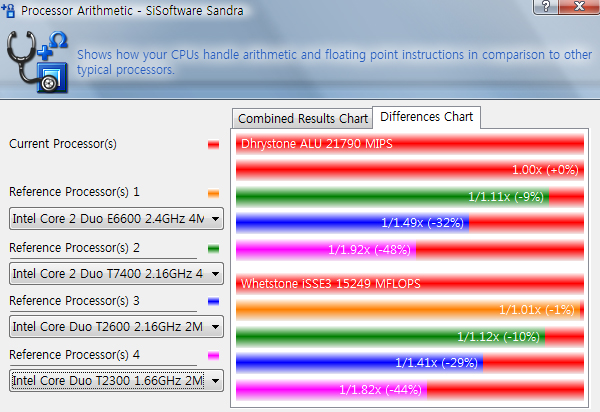Image resolution: width=600 pixels, height=412 pixels.
Task: Click the help question mark button
Action: 546,6
